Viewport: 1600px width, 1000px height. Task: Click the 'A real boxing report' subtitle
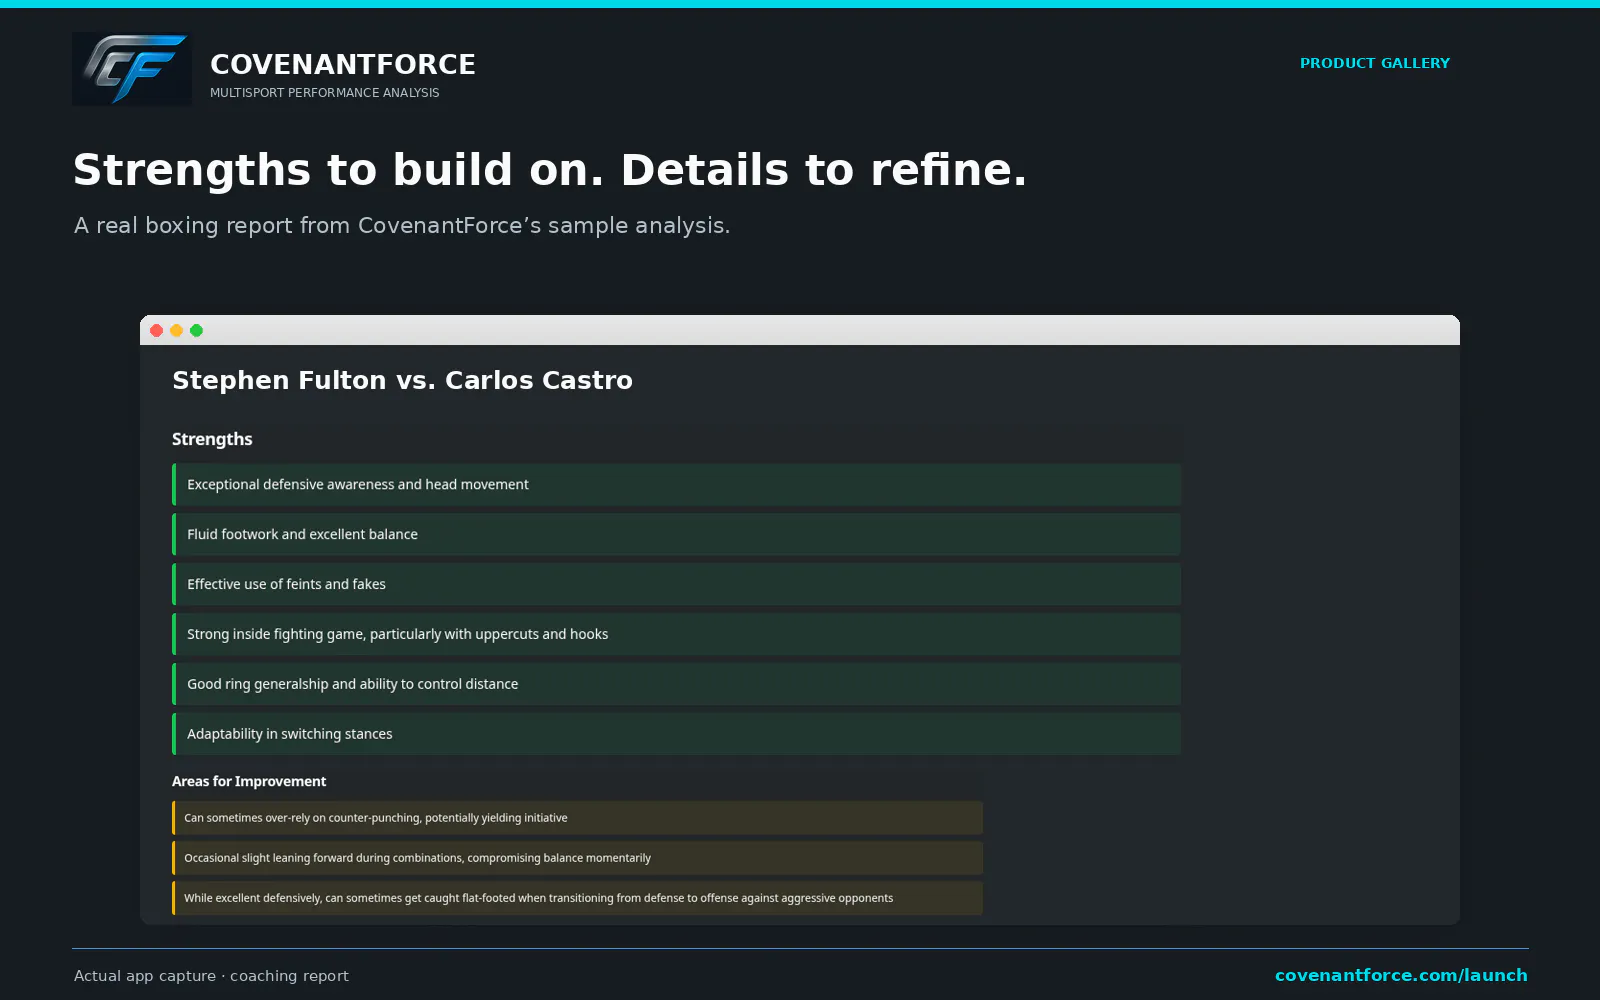click(x=402, y=226)
